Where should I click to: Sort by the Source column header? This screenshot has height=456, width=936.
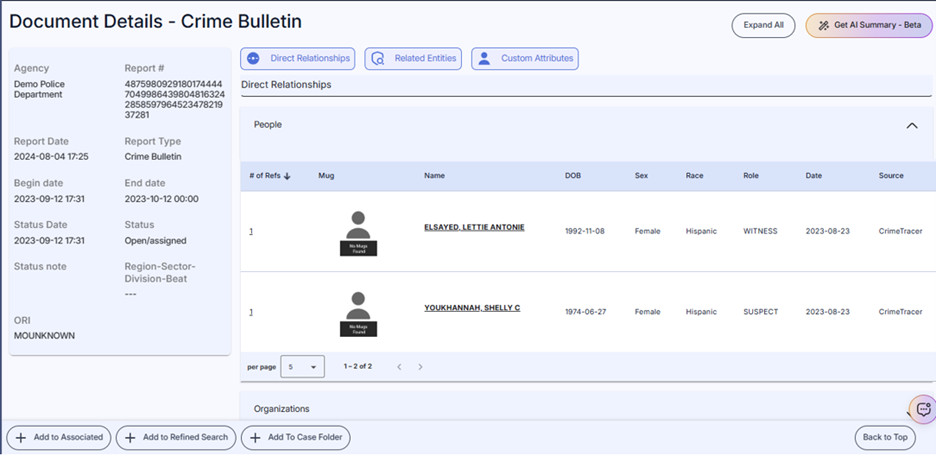(891, 176)
